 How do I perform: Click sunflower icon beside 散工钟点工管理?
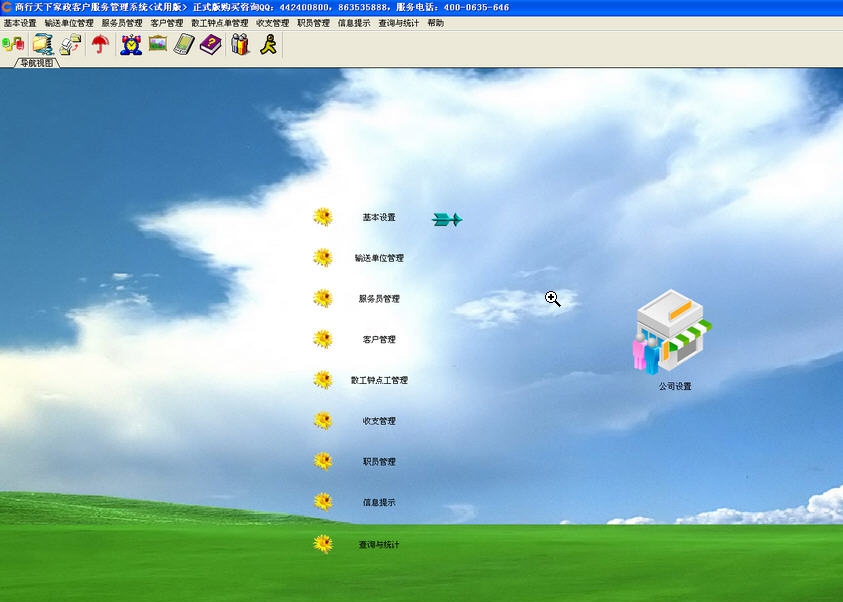point(323,379)
